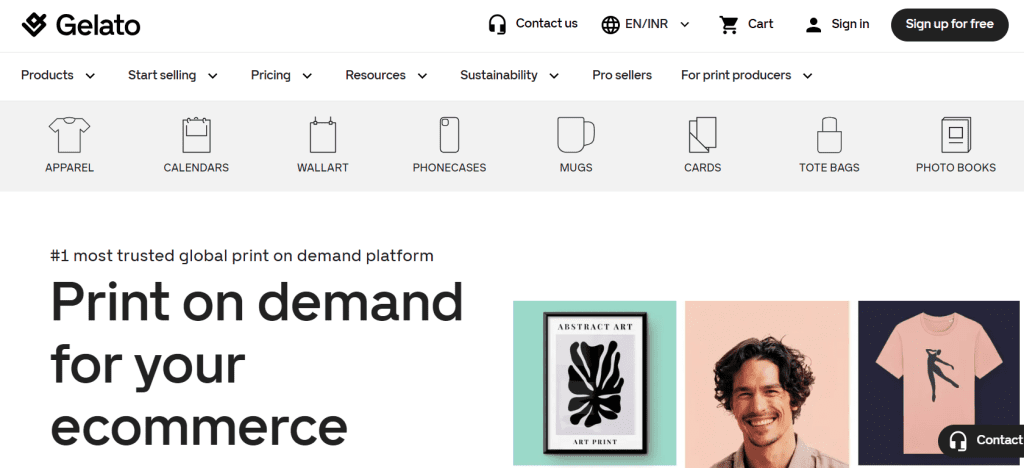Viewport: 1024px width, 468px height.
Task: Click the headset icon beside Contact us
Action: [498, 25]
